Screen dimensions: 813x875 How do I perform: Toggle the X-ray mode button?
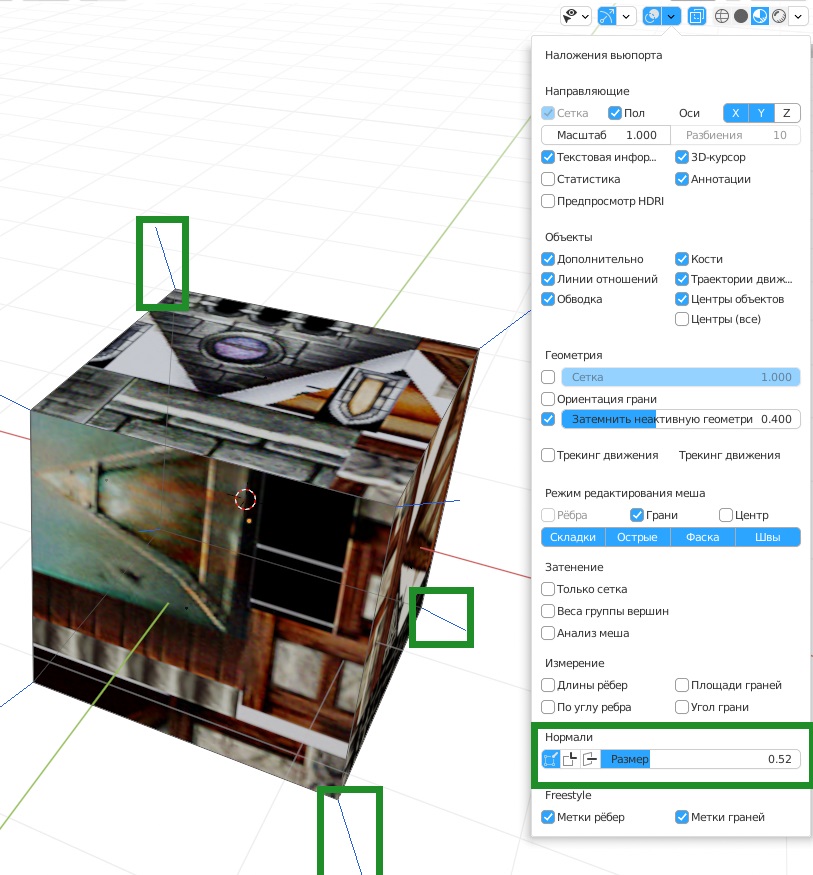(x=696, y=16)
